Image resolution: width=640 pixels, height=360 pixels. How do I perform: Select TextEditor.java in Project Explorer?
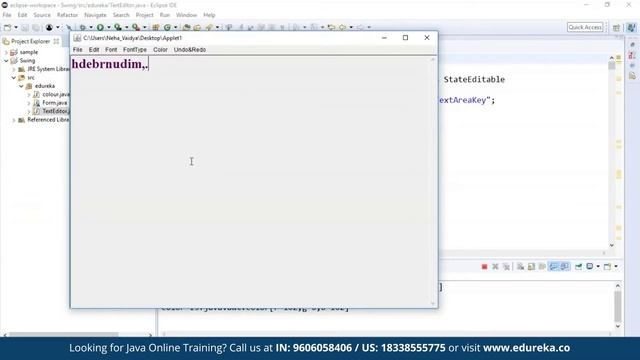56,111
